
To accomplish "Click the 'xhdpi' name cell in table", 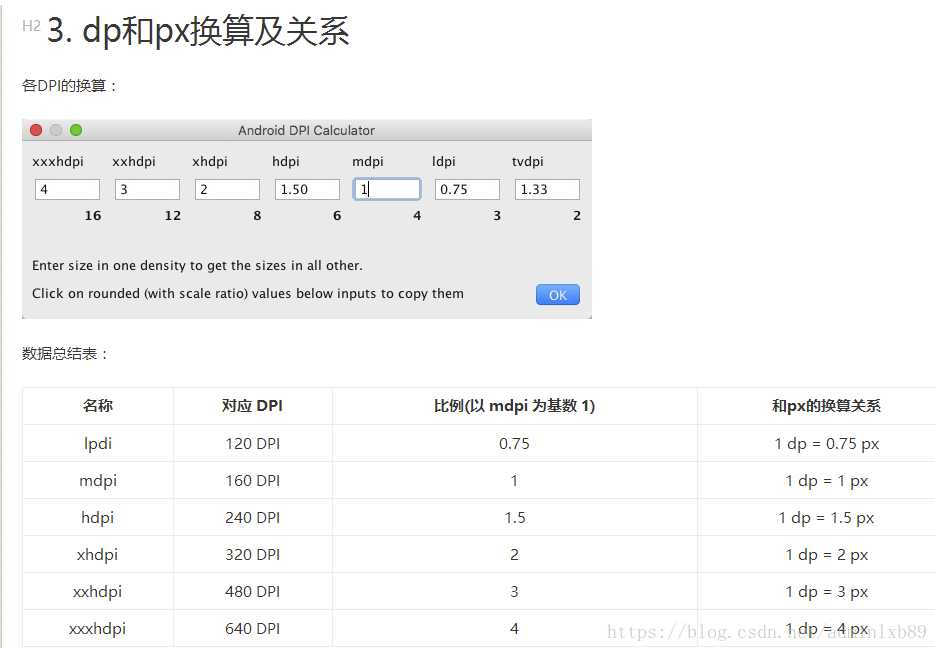I will coord(98,554).
